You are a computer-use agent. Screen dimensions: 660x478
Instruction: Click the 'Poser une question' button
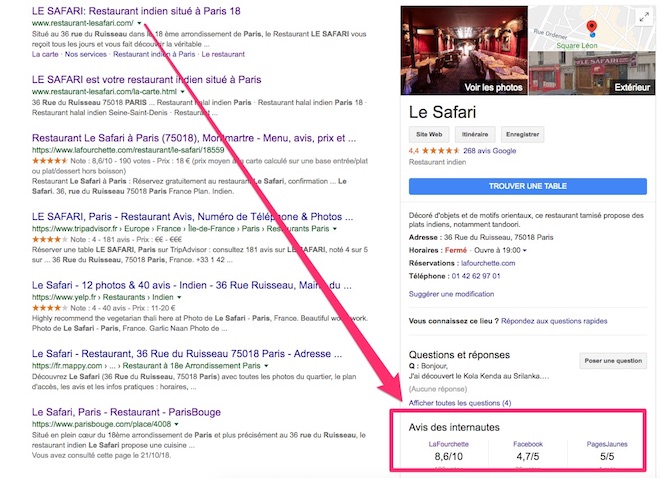613,361
